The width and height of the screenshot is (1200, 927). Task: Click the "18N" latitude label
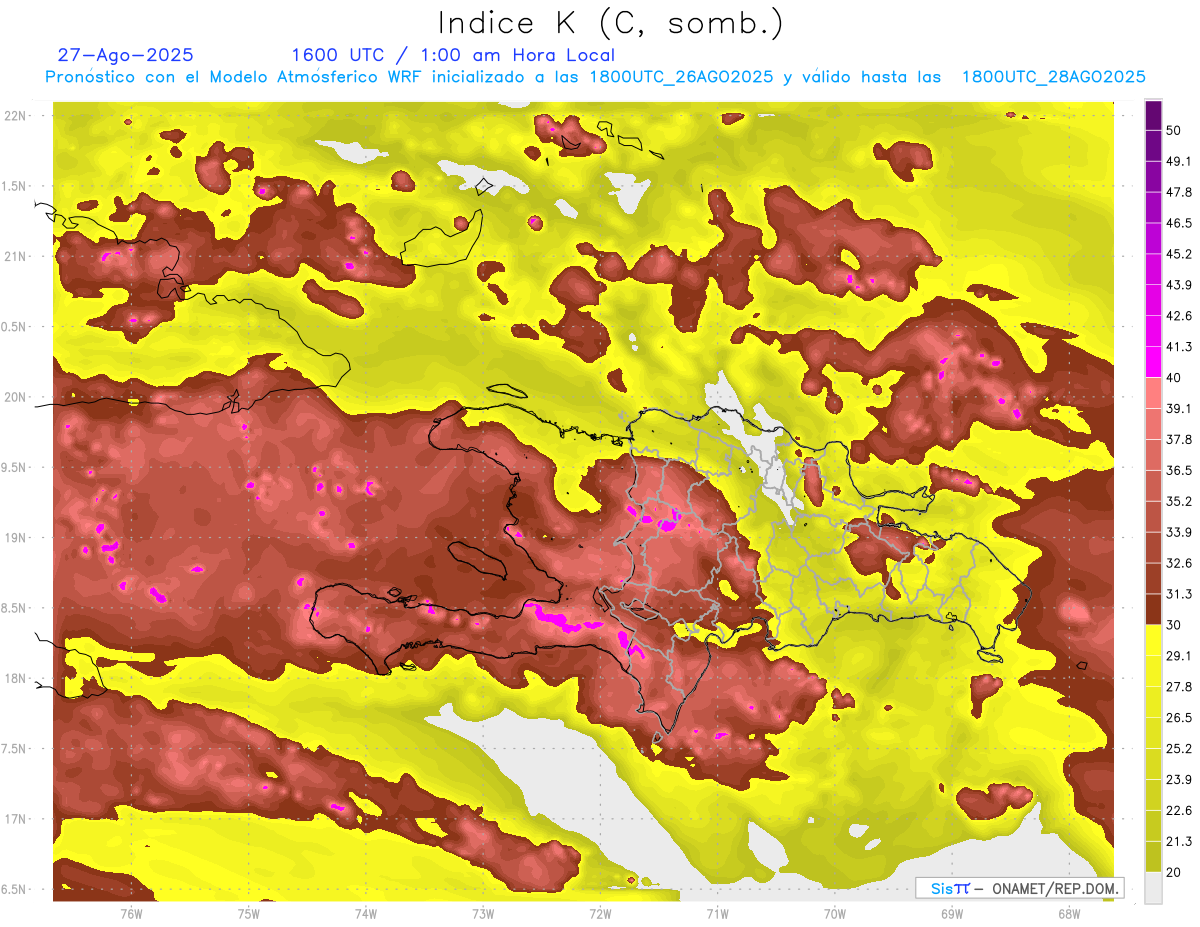click(16, 679)
